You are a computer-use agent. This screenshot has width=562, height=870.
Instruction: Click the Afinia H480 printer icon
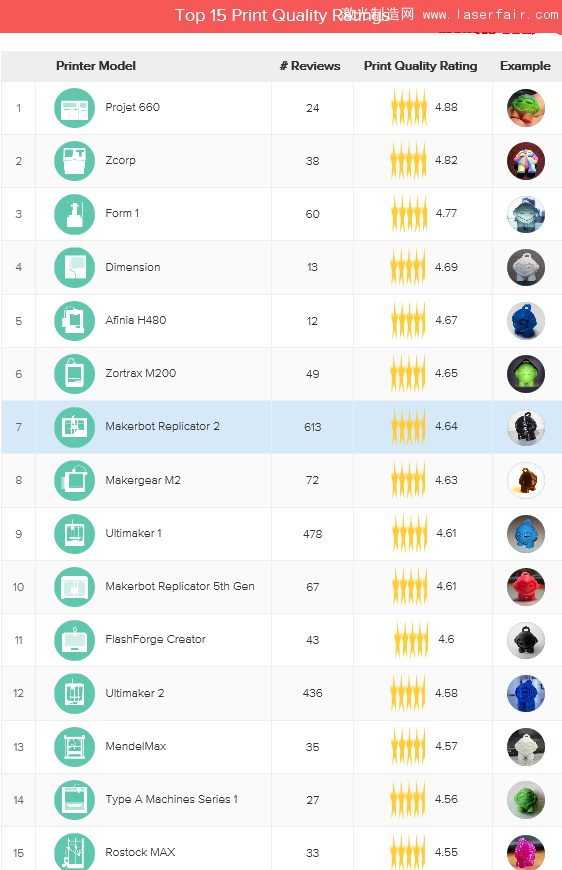(74, 321)
